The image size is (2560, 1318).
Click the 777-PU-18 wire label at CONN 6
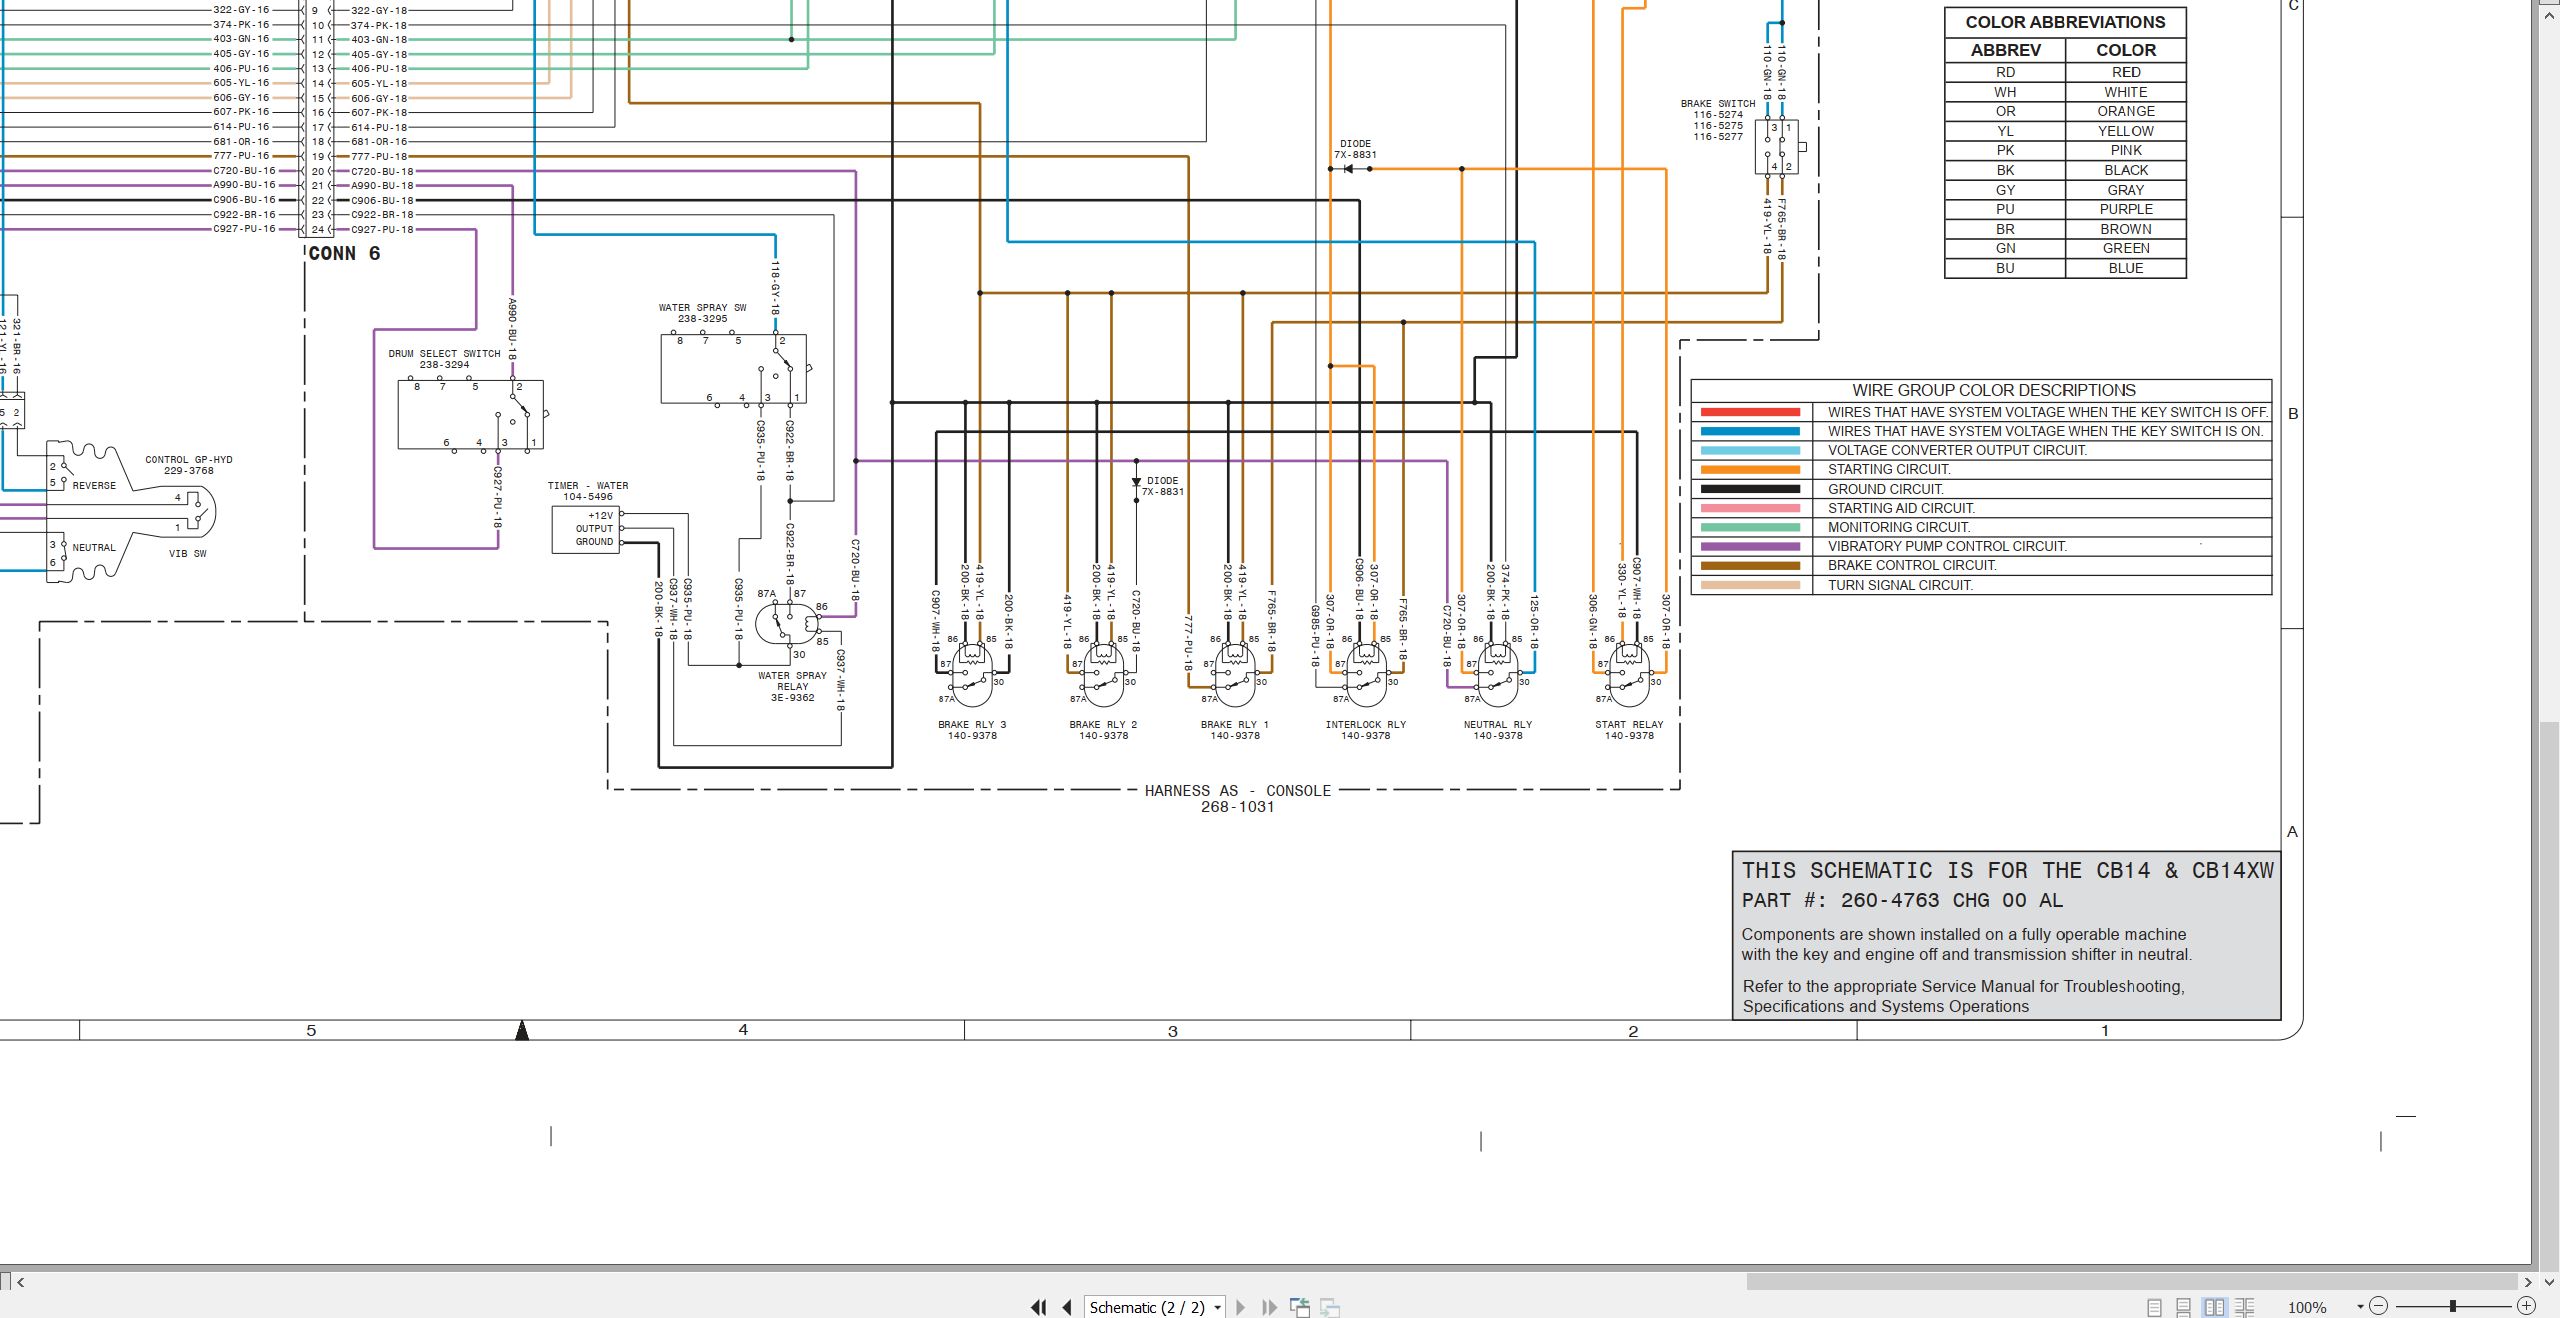tap(379, 156)
